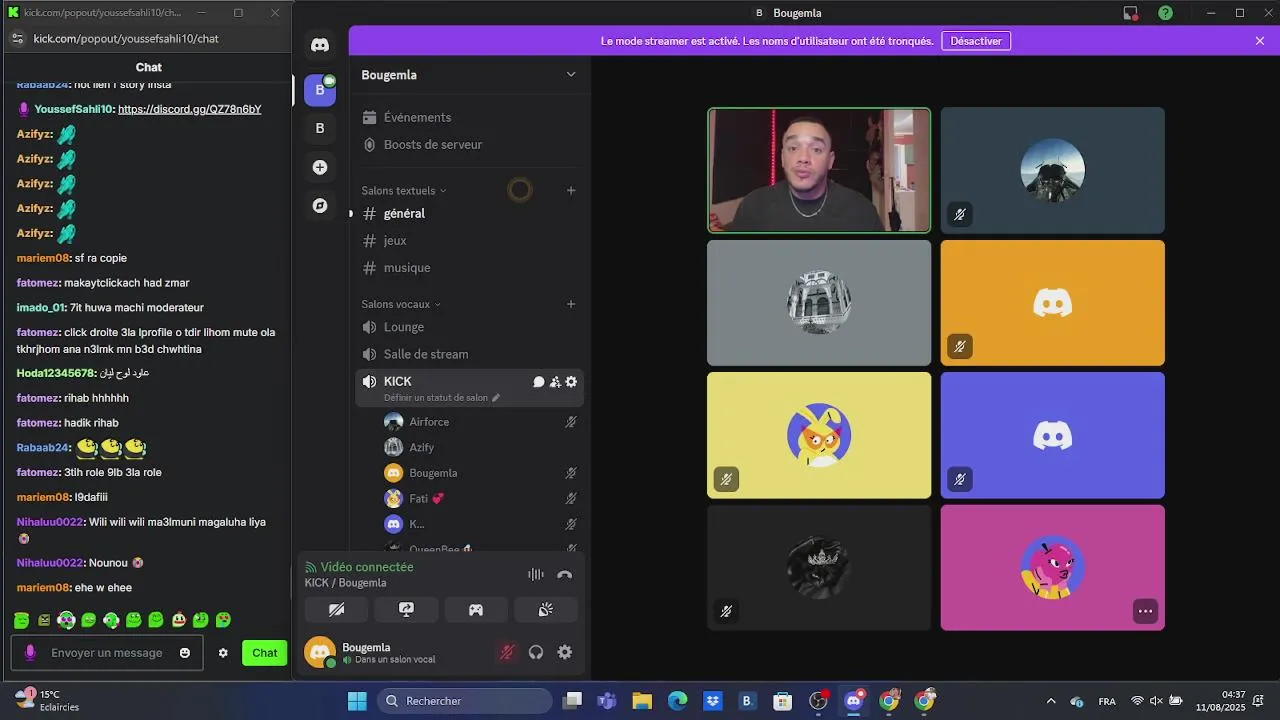The image size is (1280, 720).
Task: Toggle deafen headphones icon
Action: (x=536, y=652)
